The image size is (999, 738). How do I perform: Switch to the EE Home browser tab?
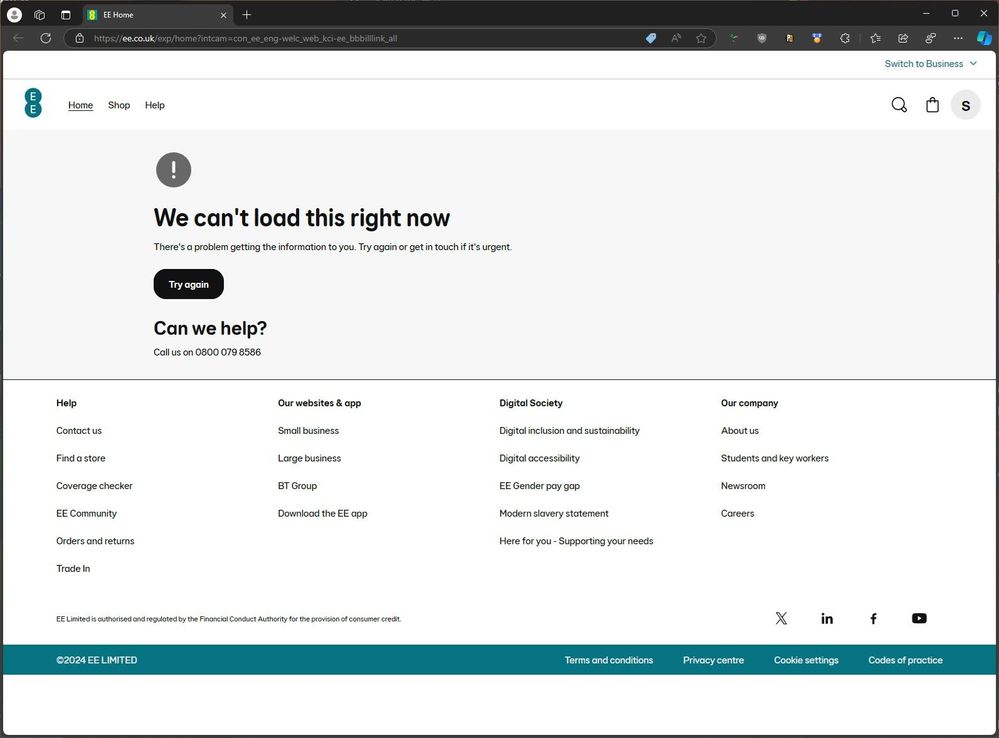[x=157, y=15]
